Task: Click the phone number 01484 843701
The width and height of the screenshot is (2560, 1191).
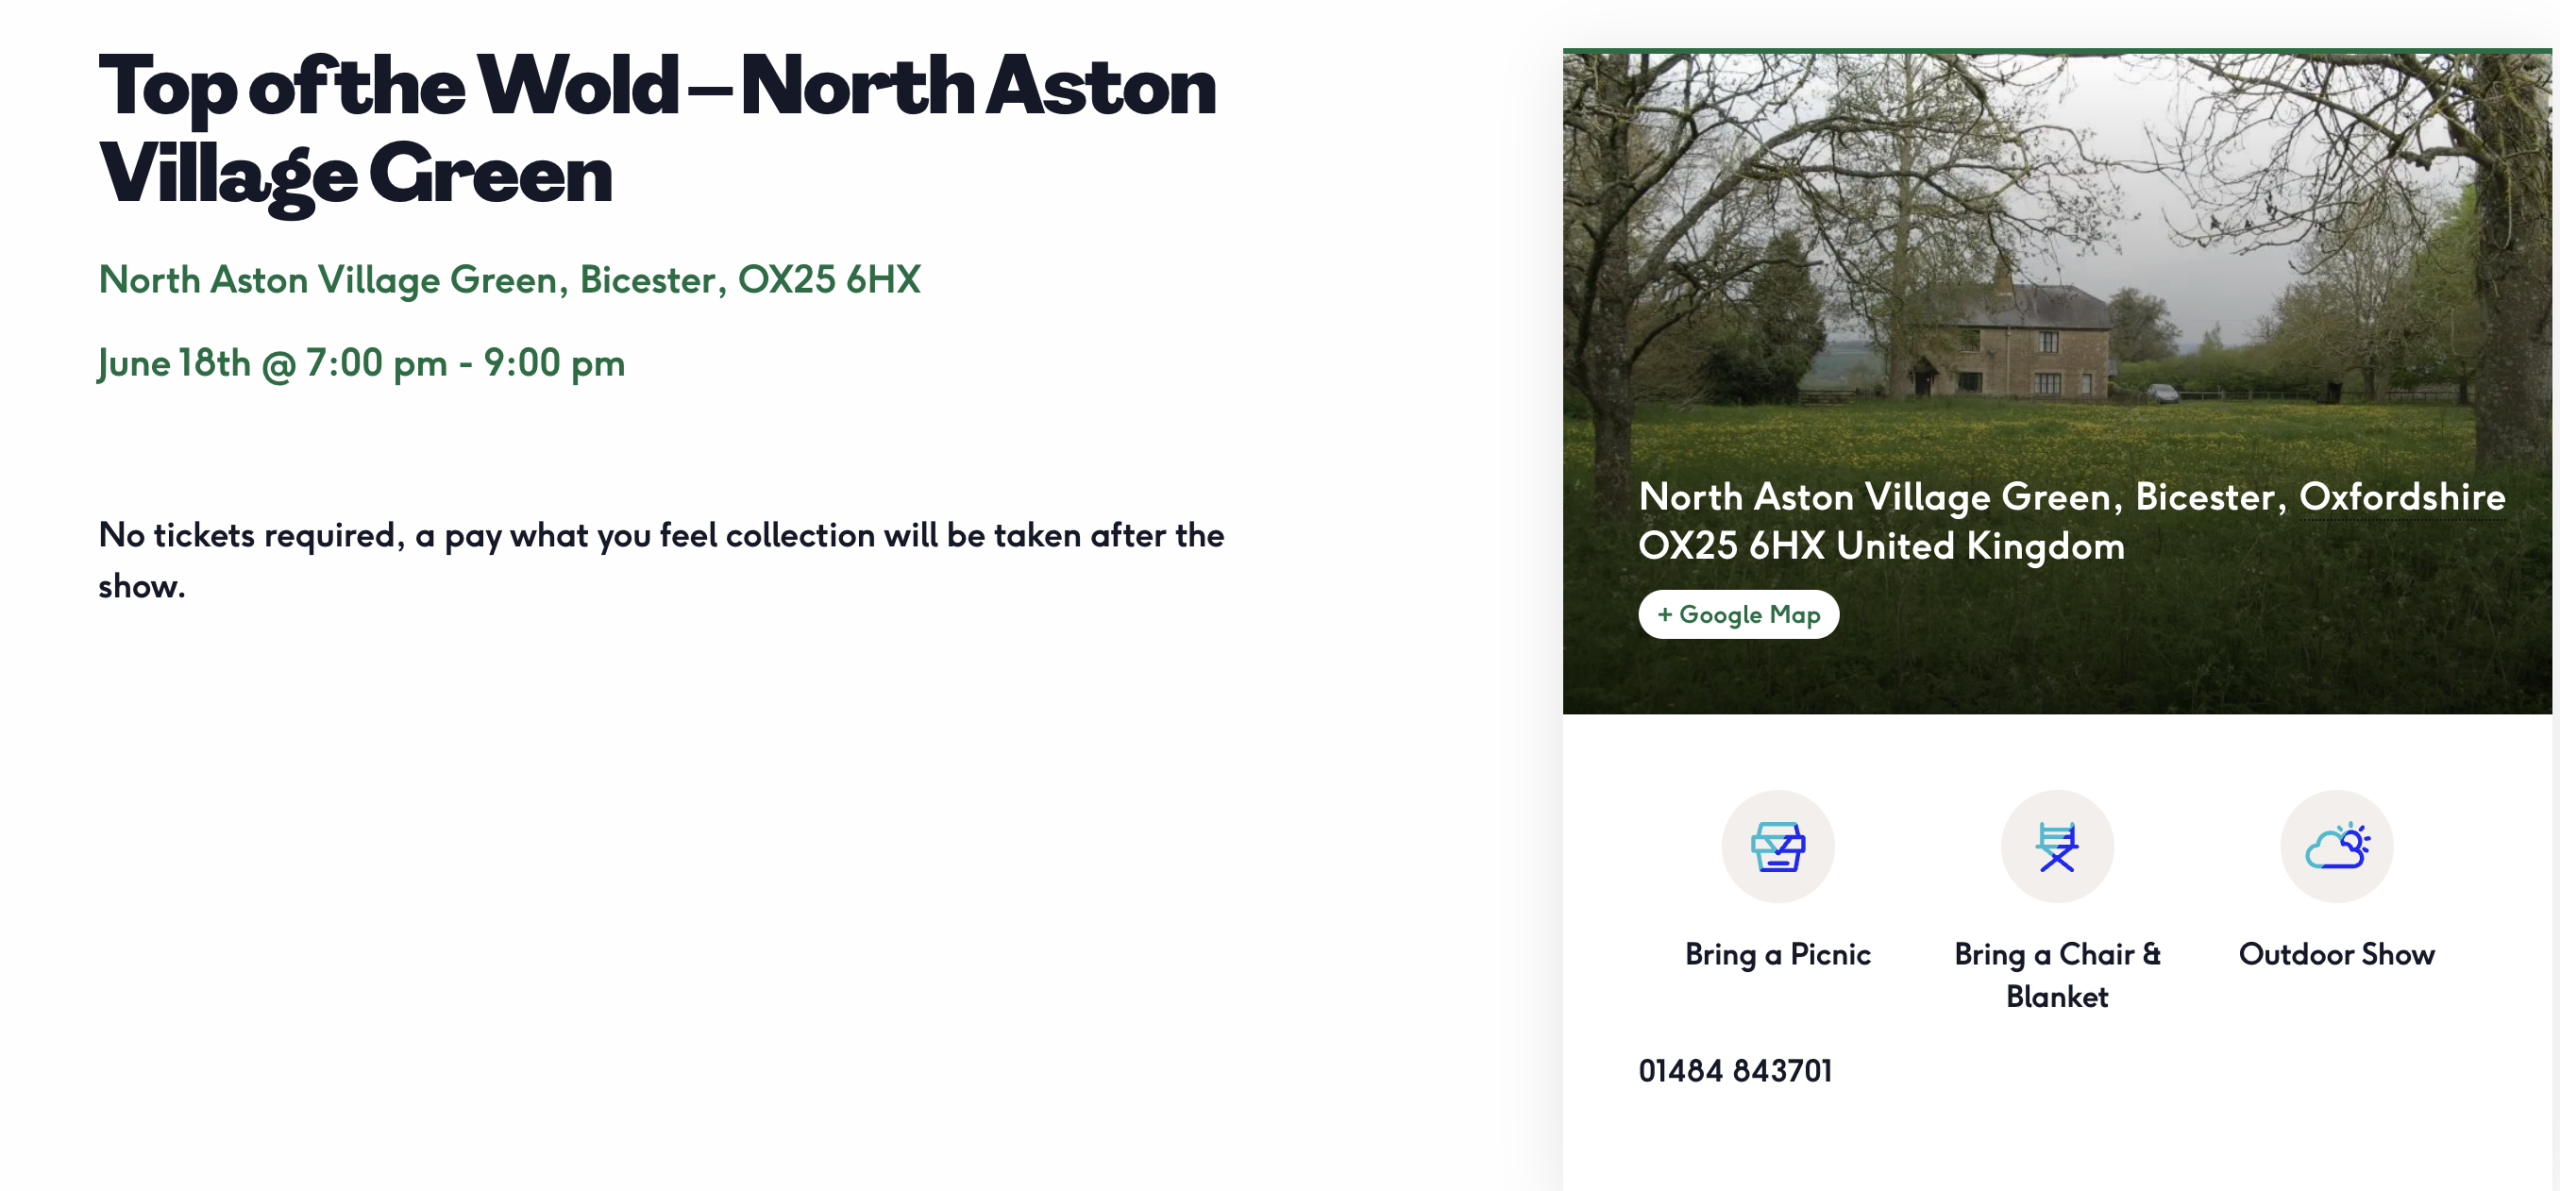Action: (1735, 1071)
